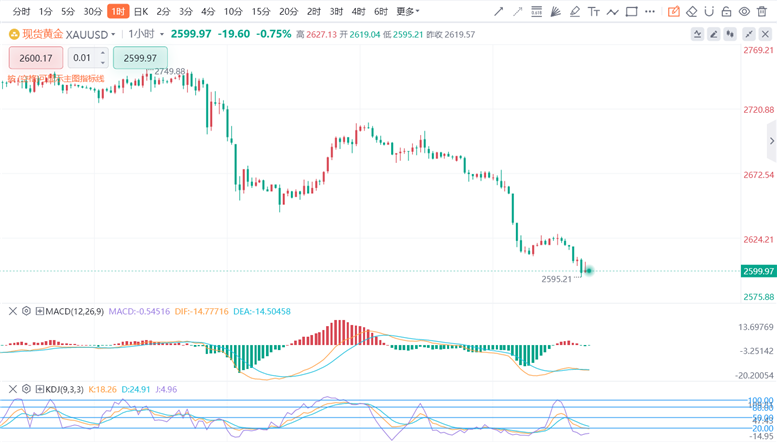The height and width of the screenshot is (444, 777).
Task: Select the active 1时 timeframe tab
Action: click(x=118, y=11)
